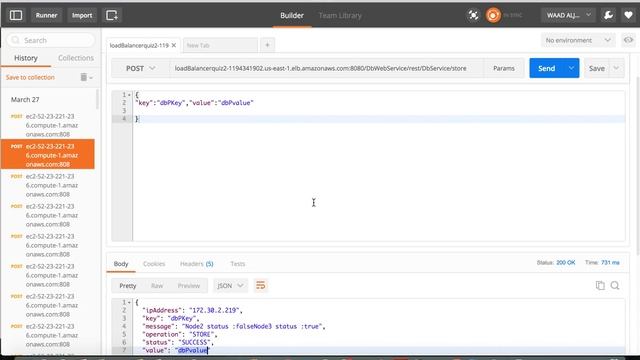Image resolution: width=640 pixels, height=360 pixels.
Task: Click the orange sync status icon
Action: [493, 15]
